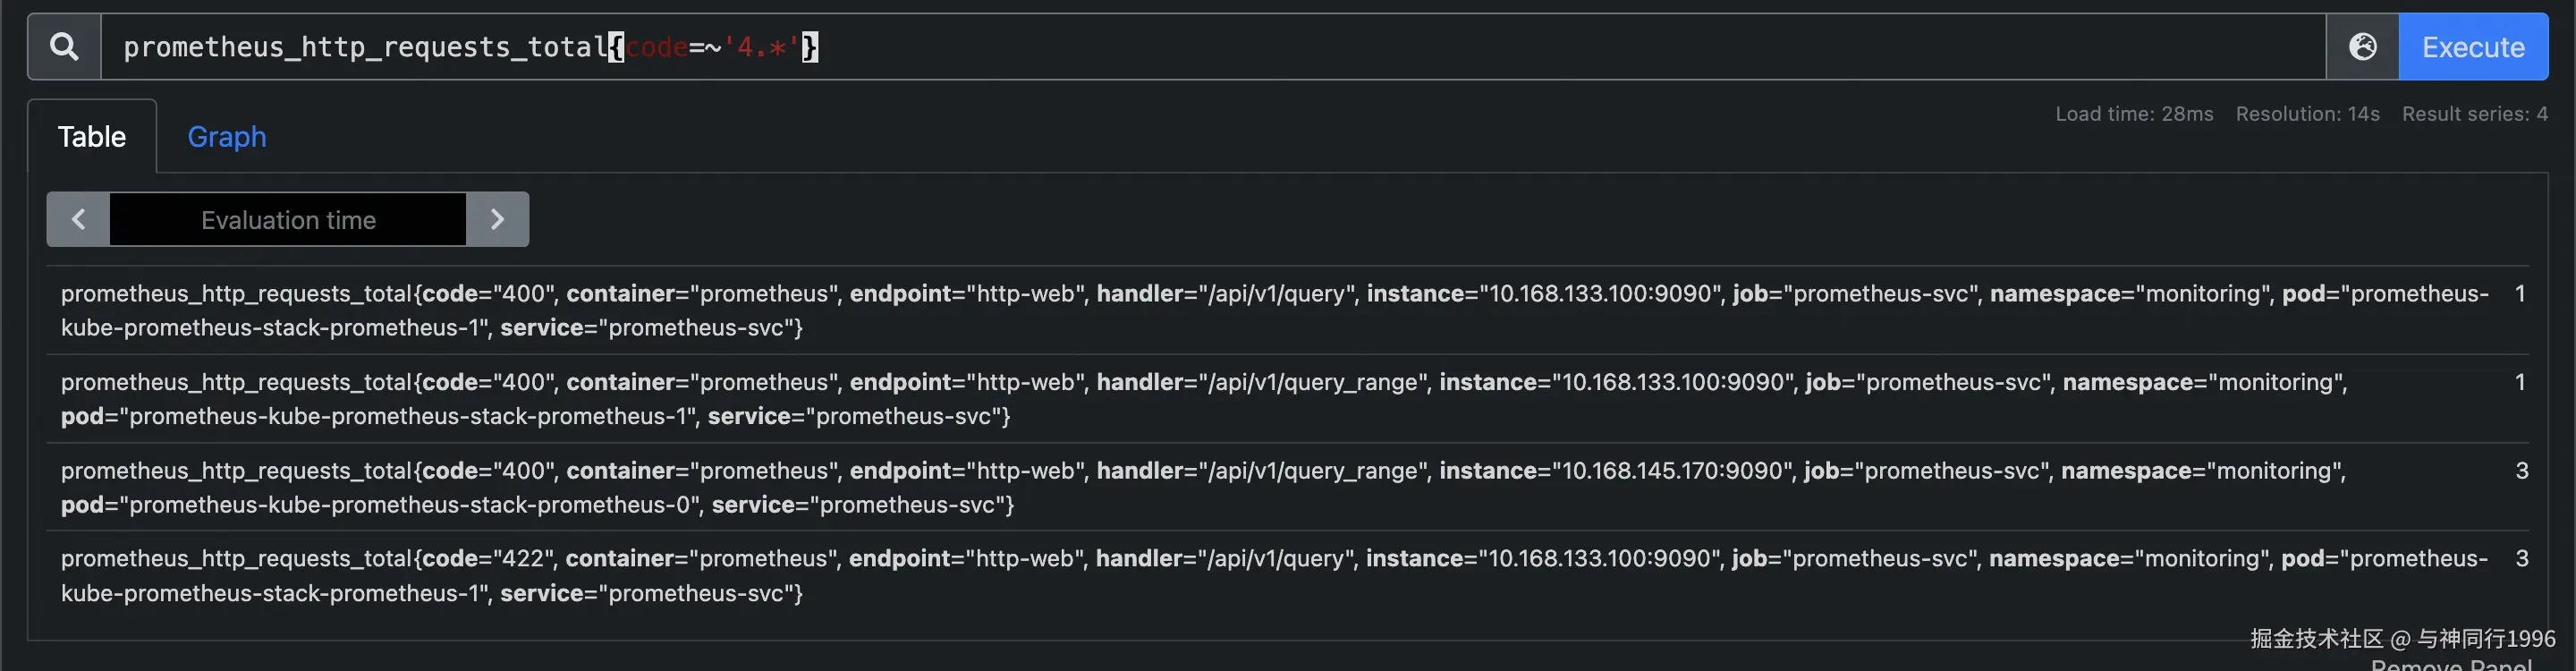The image size is (2576, 671).
Task: Select the code="400" /api/v1/query series labels
Action: 1270,310
